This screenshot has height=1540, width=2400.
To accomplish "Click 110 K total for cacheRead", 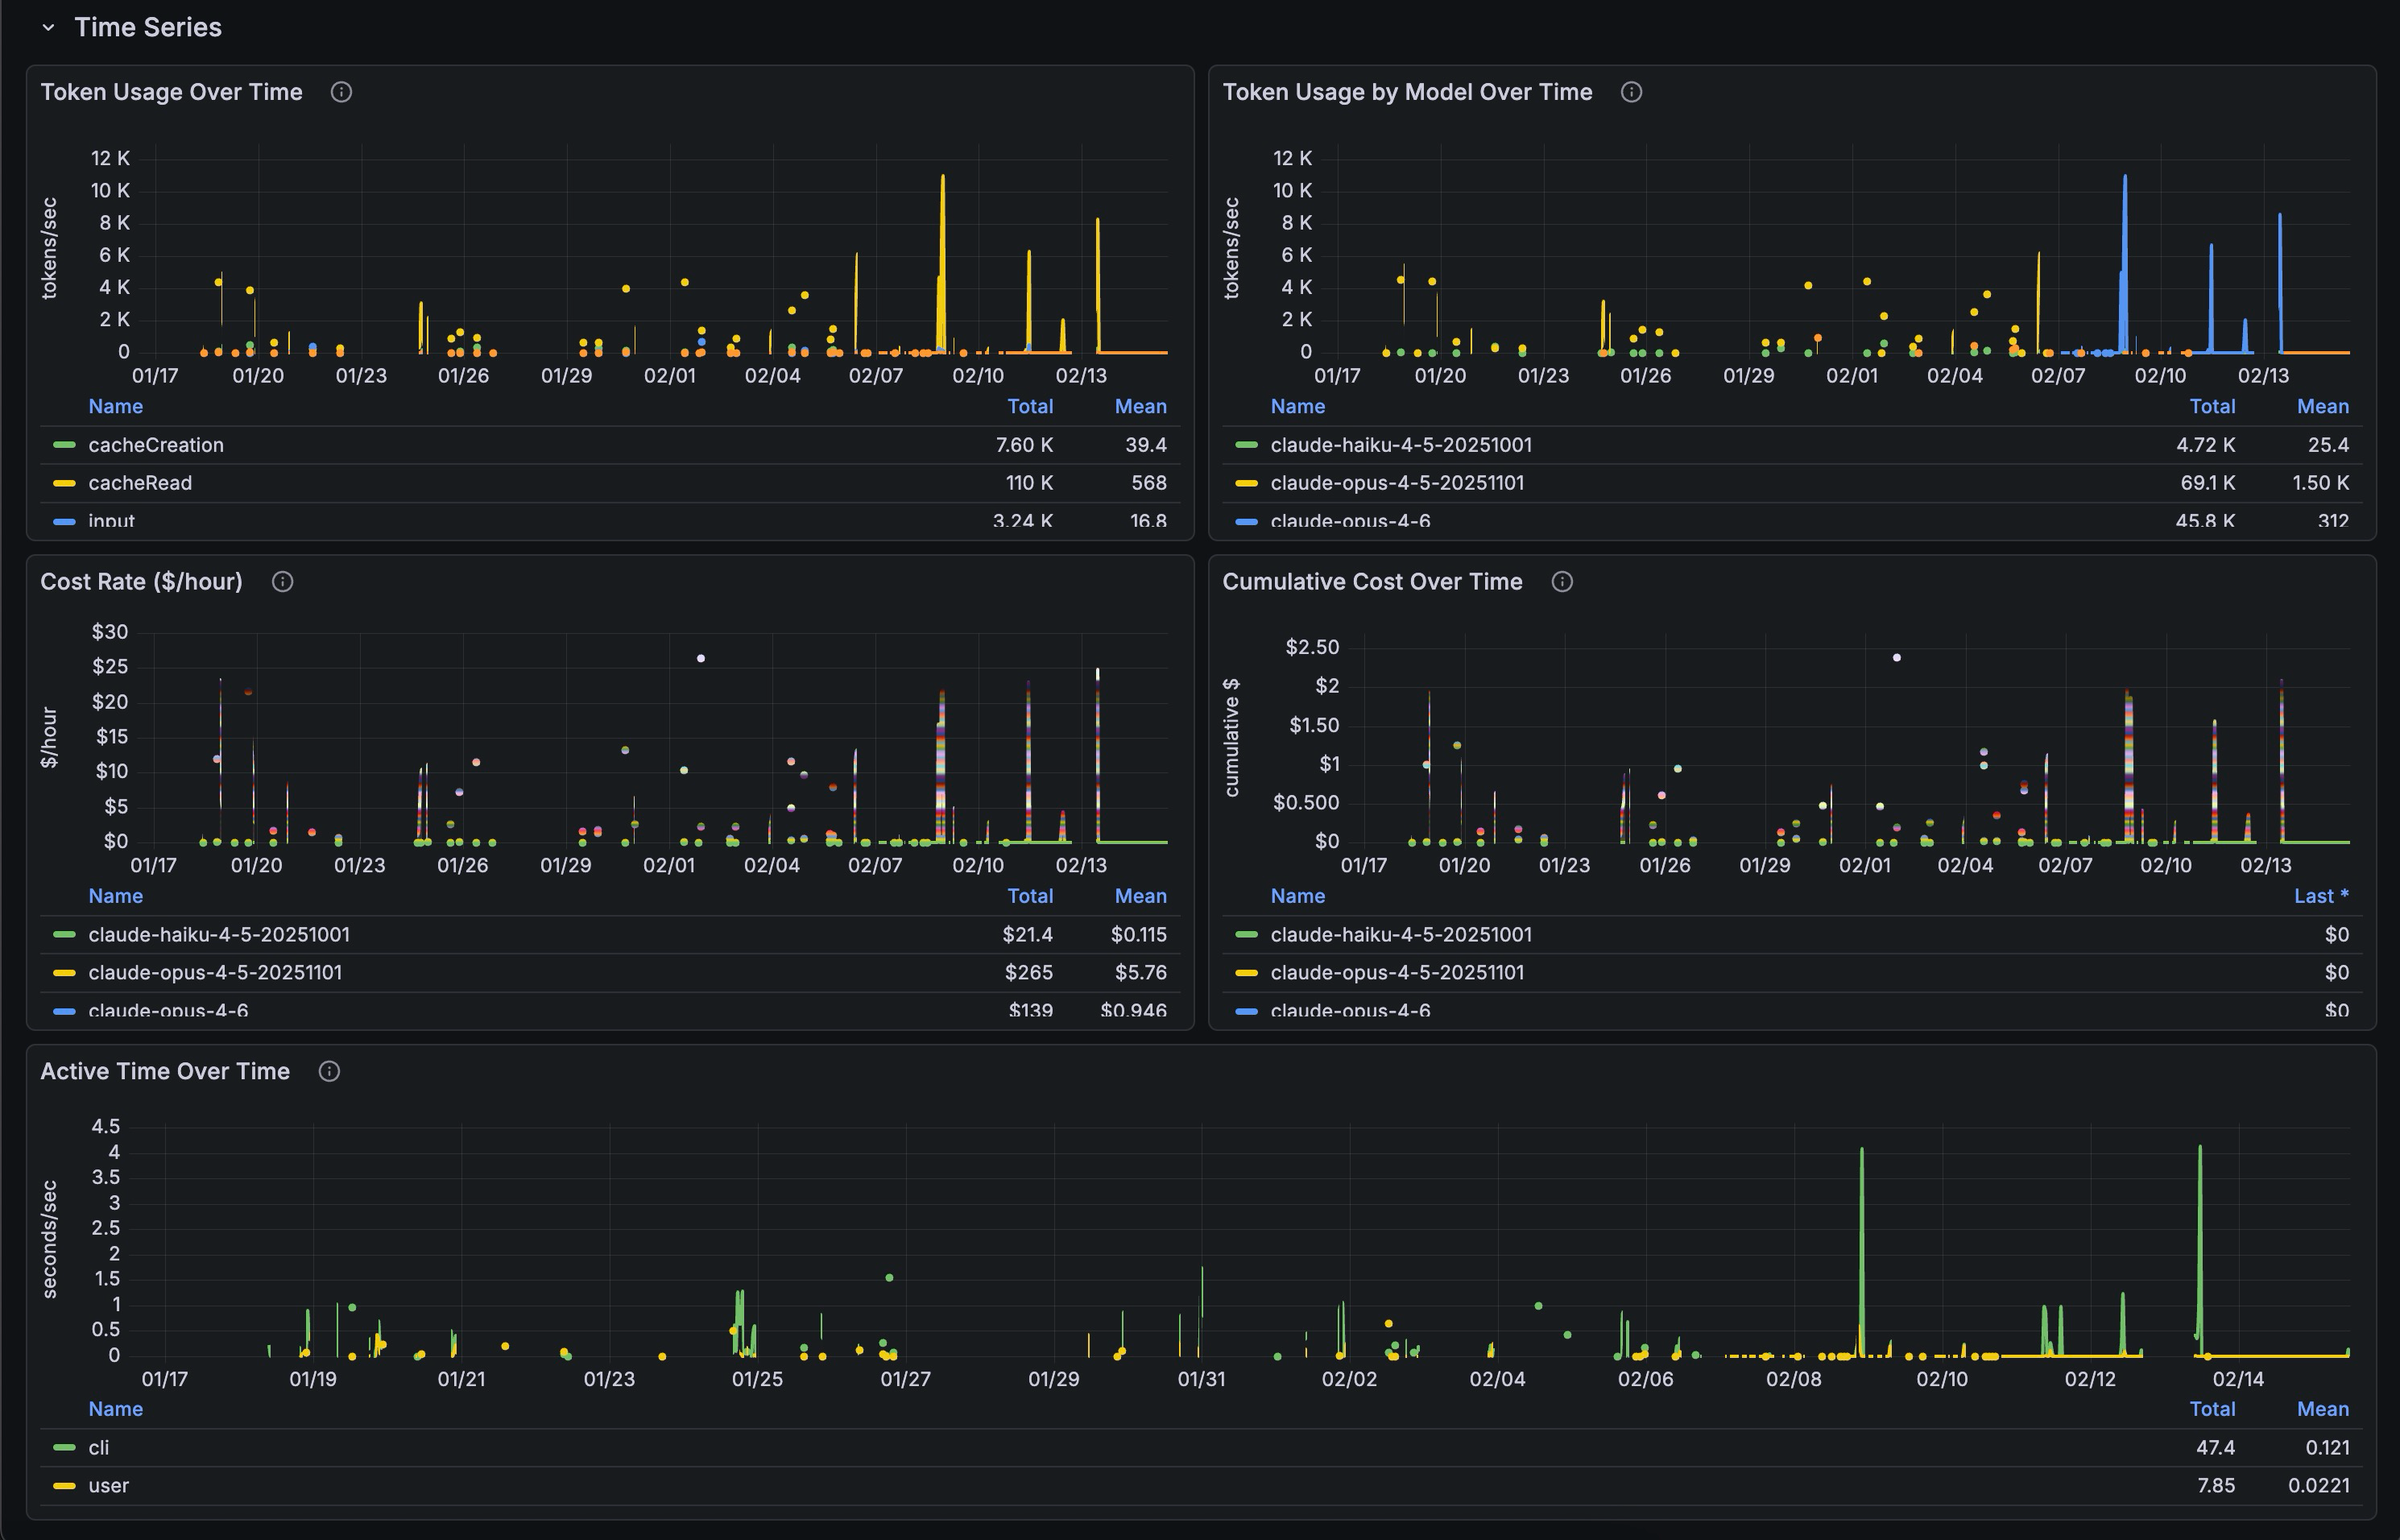I will click(x=1029, y=483).
